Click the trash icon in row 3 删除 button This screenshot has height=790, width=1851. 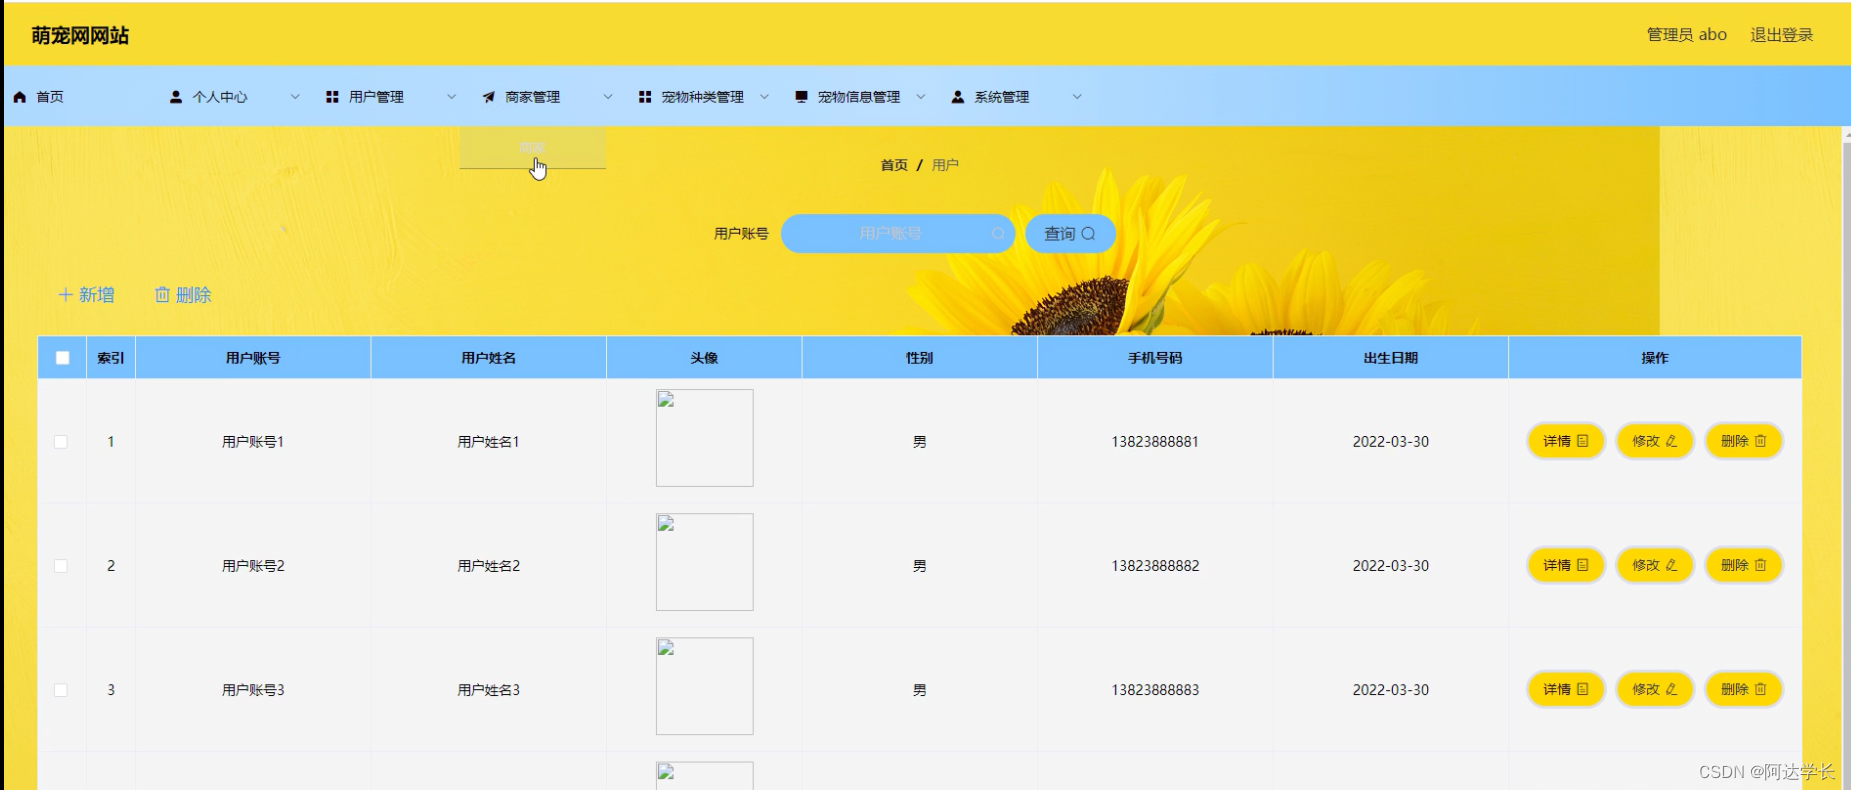tap(1761, 689)
